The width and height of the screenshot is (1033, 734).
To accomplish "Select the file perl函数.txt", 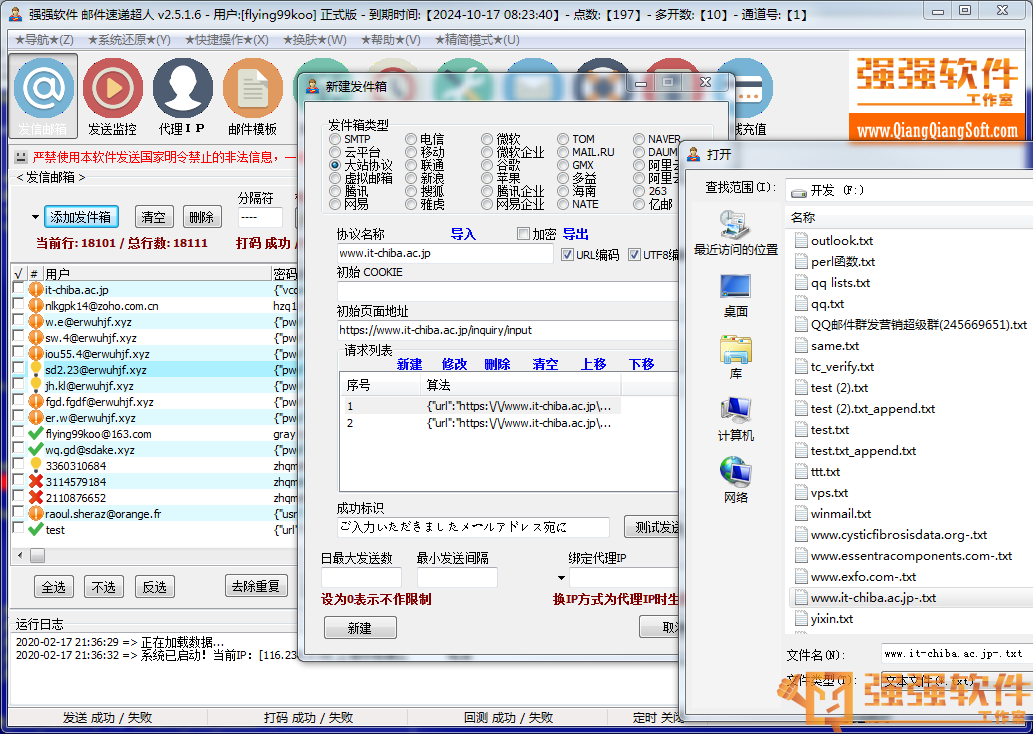I will click(843, 262).
